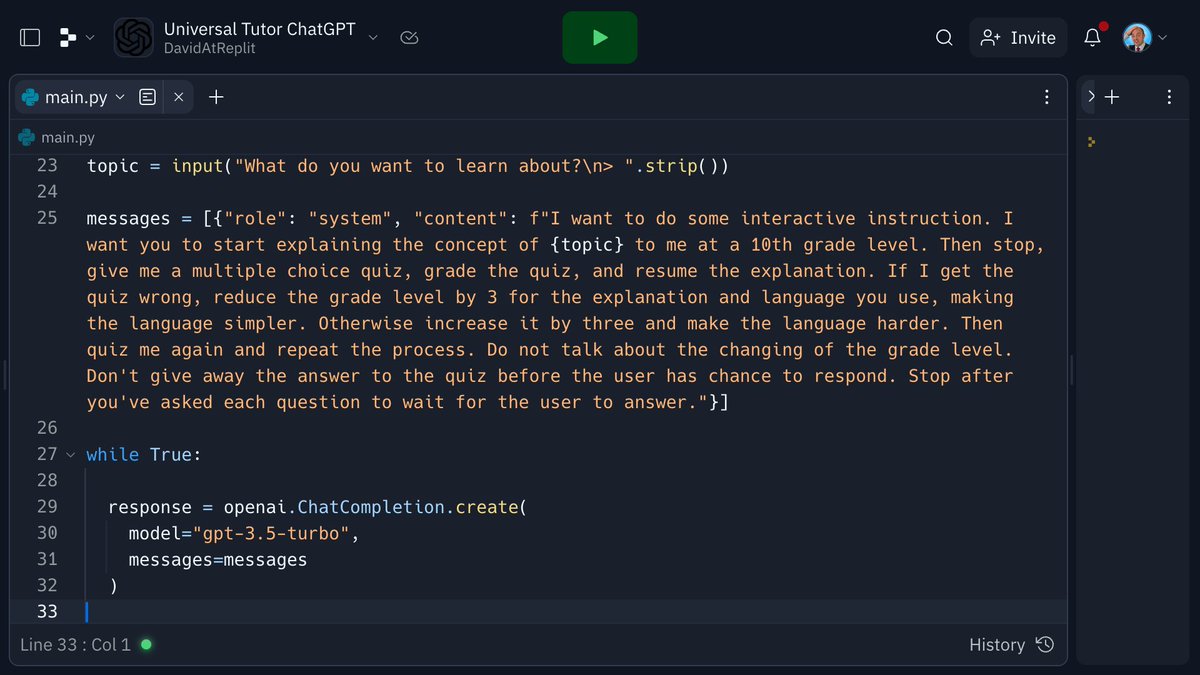Collapse the right pane arrow
The width and height of the screenshot is (1200, 675).
(1091, 97)
